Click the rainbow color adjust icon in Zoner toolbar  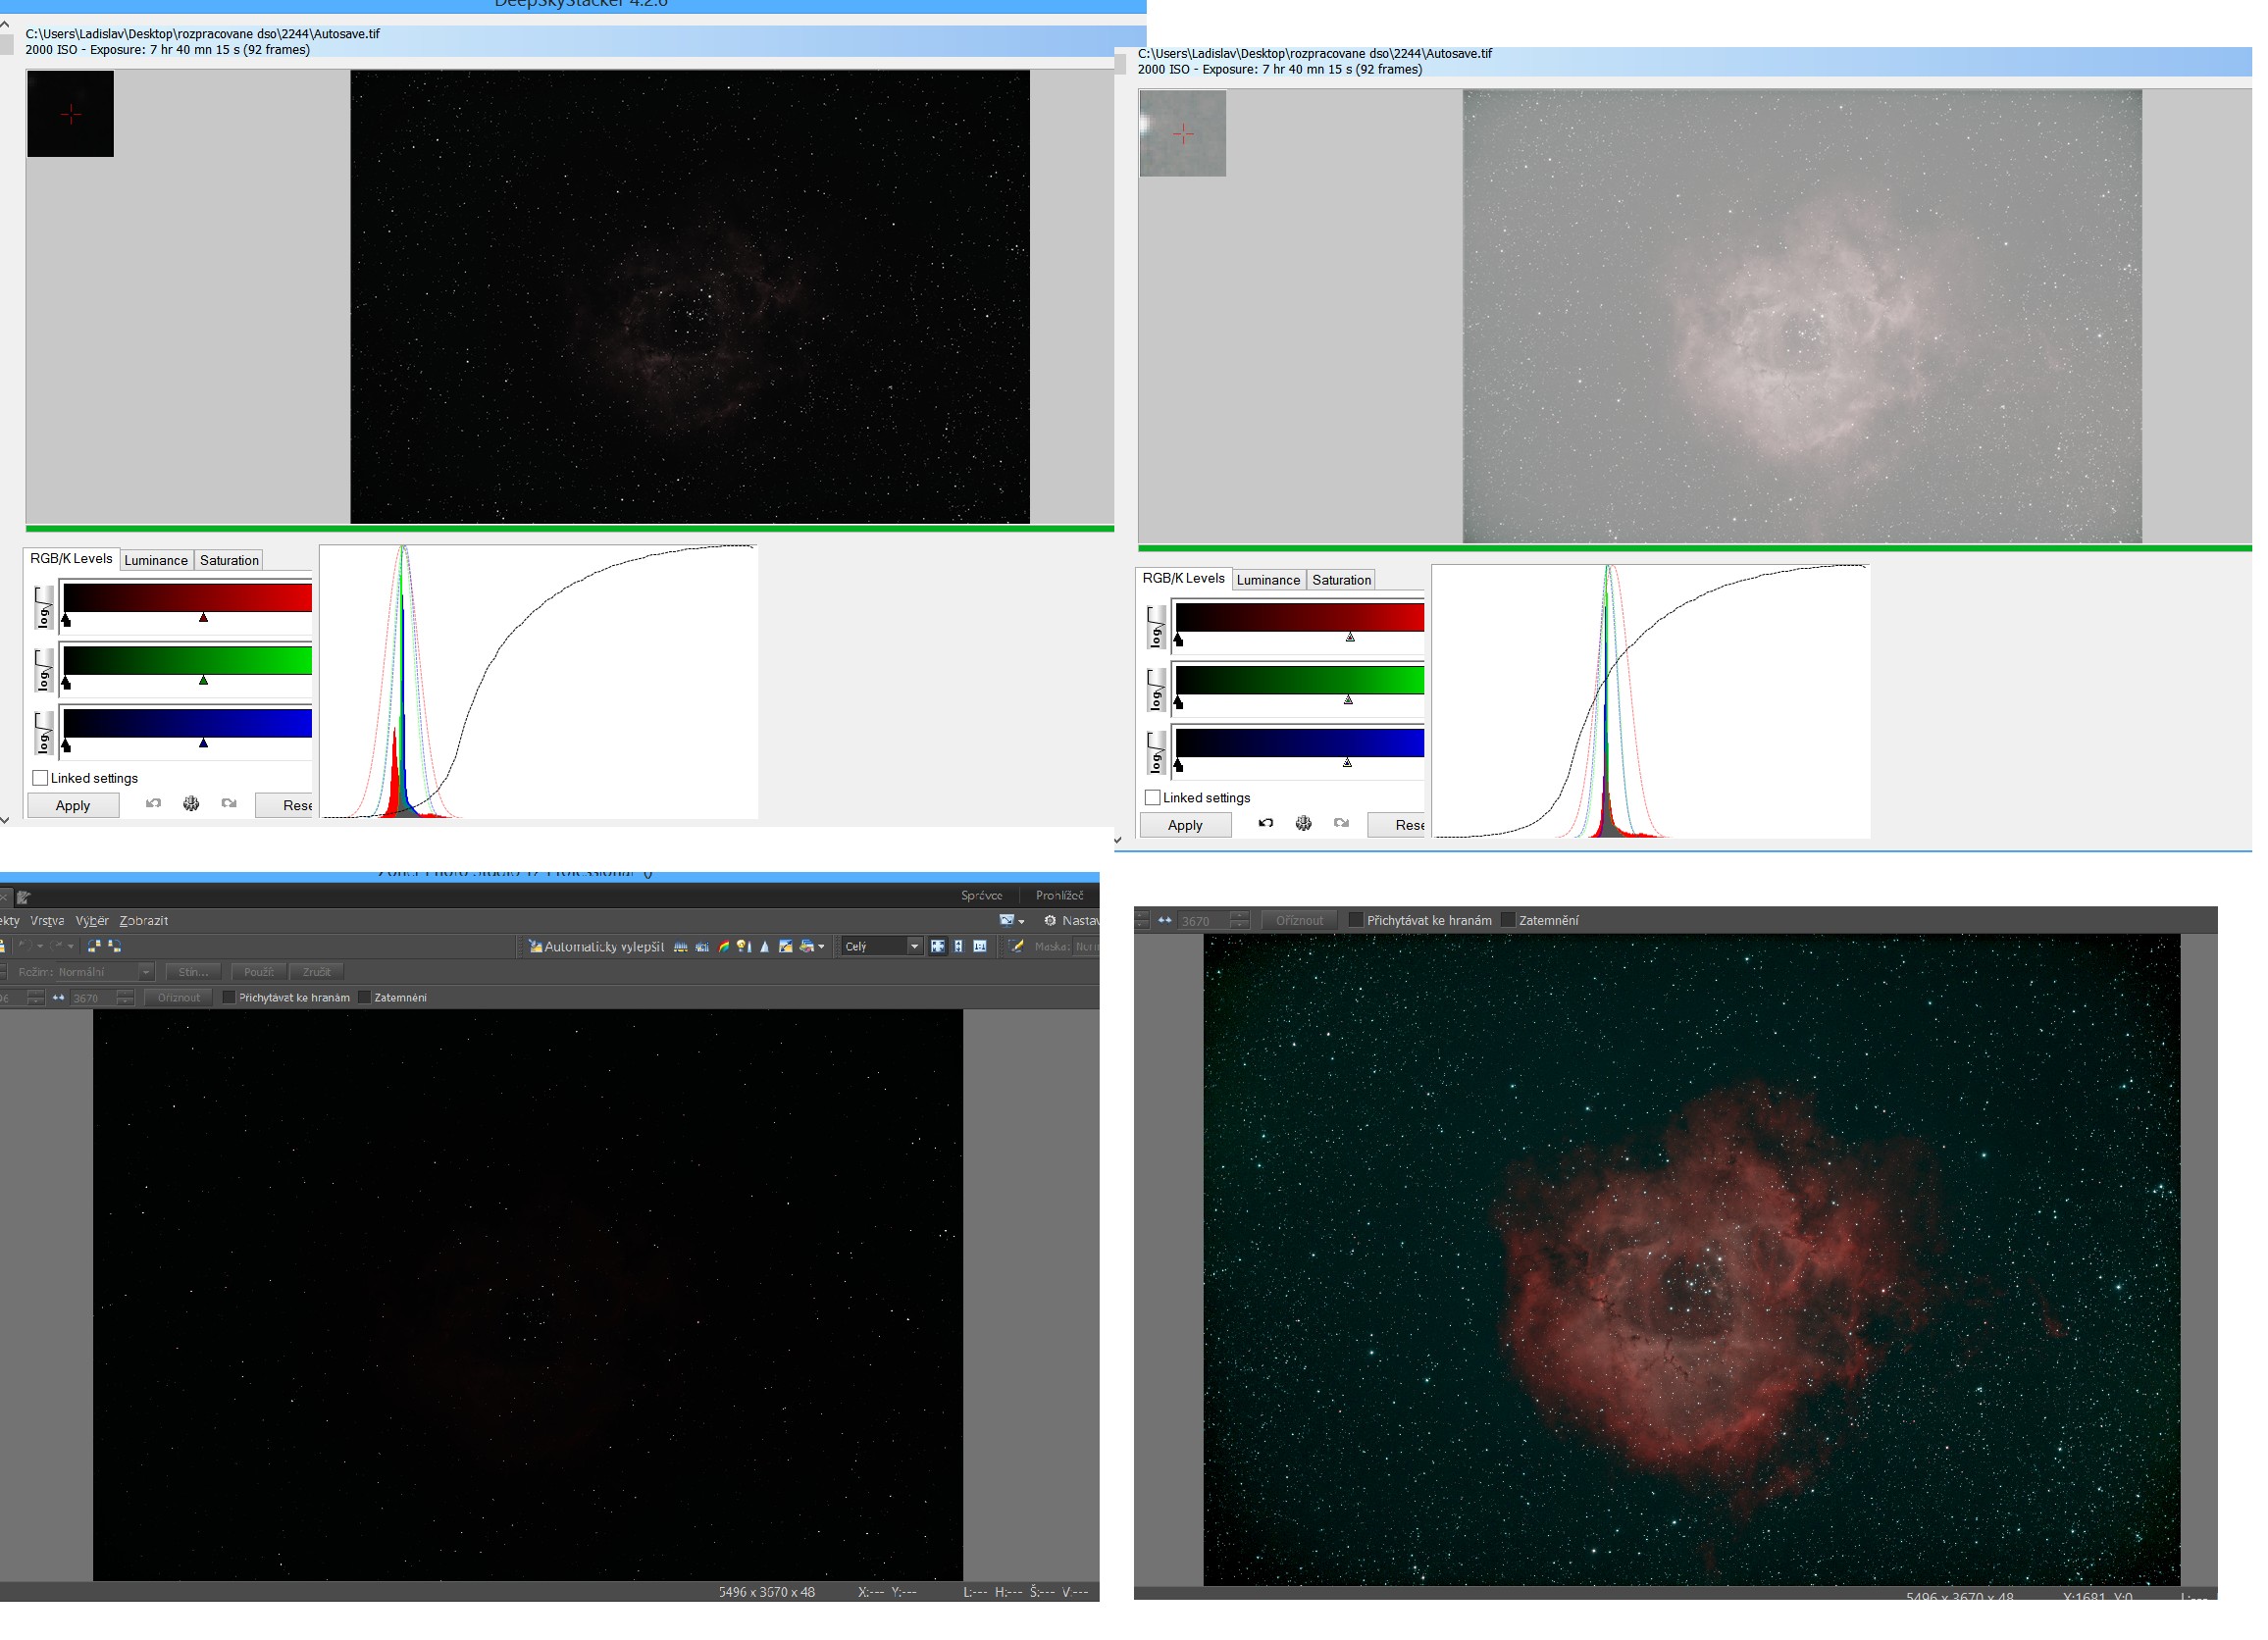[724, 946]
